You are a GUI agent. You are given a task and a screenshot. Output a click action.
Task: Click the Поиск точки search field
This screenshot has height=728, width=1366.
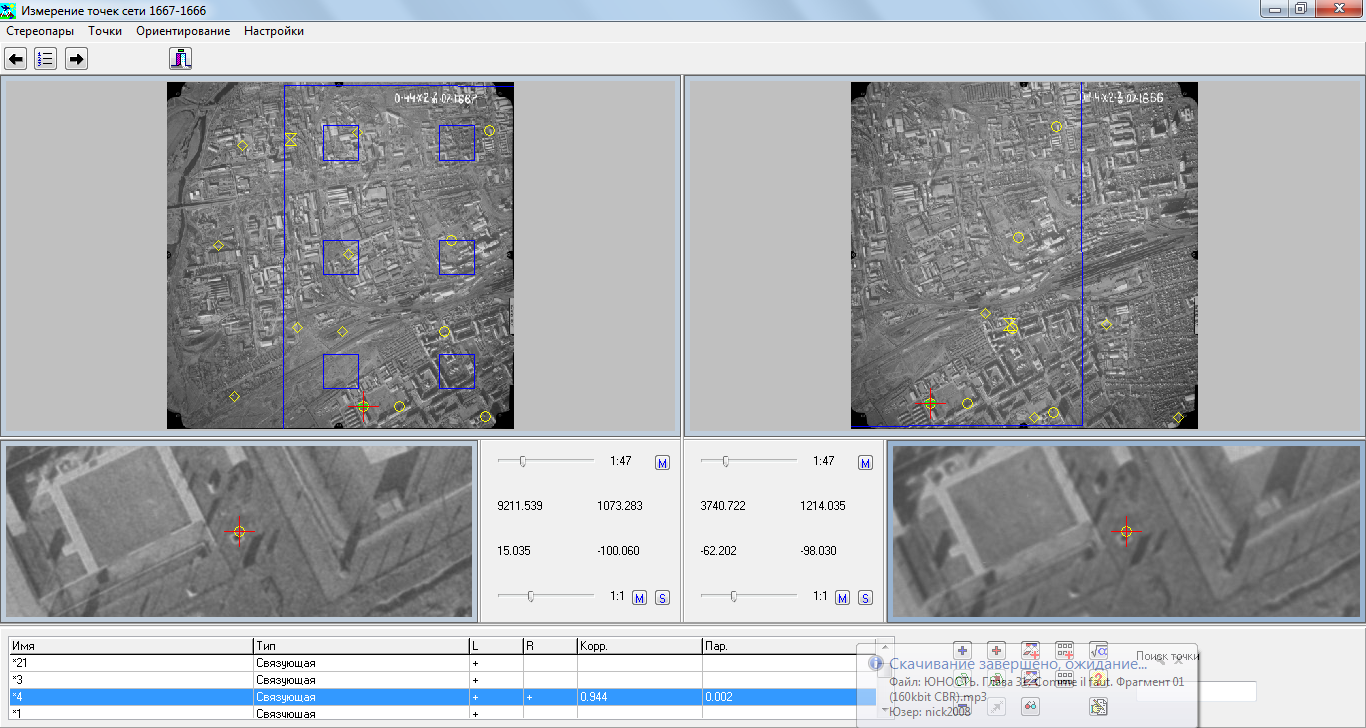tap(1197, 691)
